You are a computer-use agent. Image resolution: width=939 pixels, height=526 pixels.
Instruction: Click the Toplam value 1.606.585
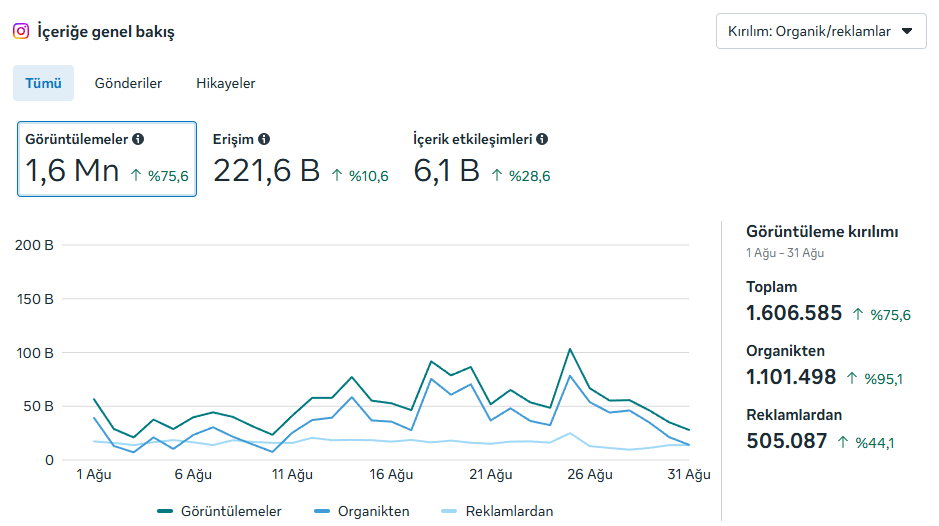point(793,313)
